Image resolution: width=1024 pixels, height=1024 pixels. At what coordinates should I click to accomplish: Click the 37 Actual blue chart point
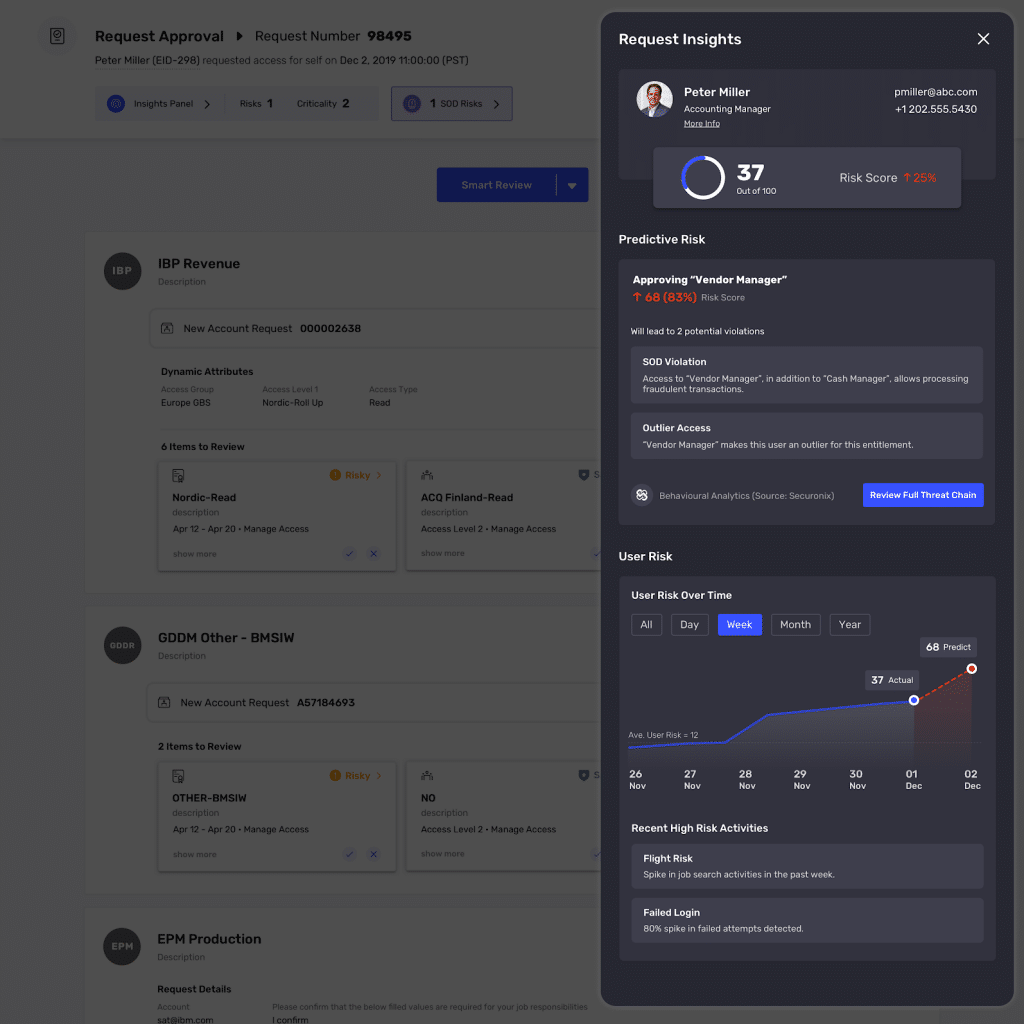point(914,700)
